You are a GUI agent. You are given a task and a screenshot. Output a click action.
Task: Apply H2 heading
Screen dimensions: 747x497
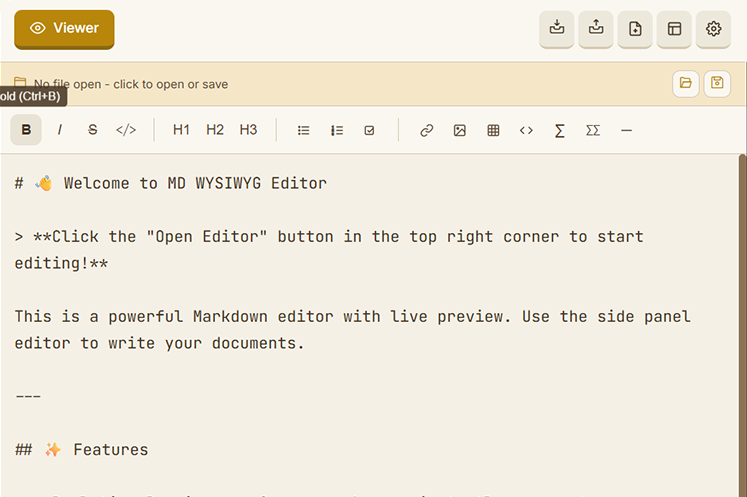[215, 130]
